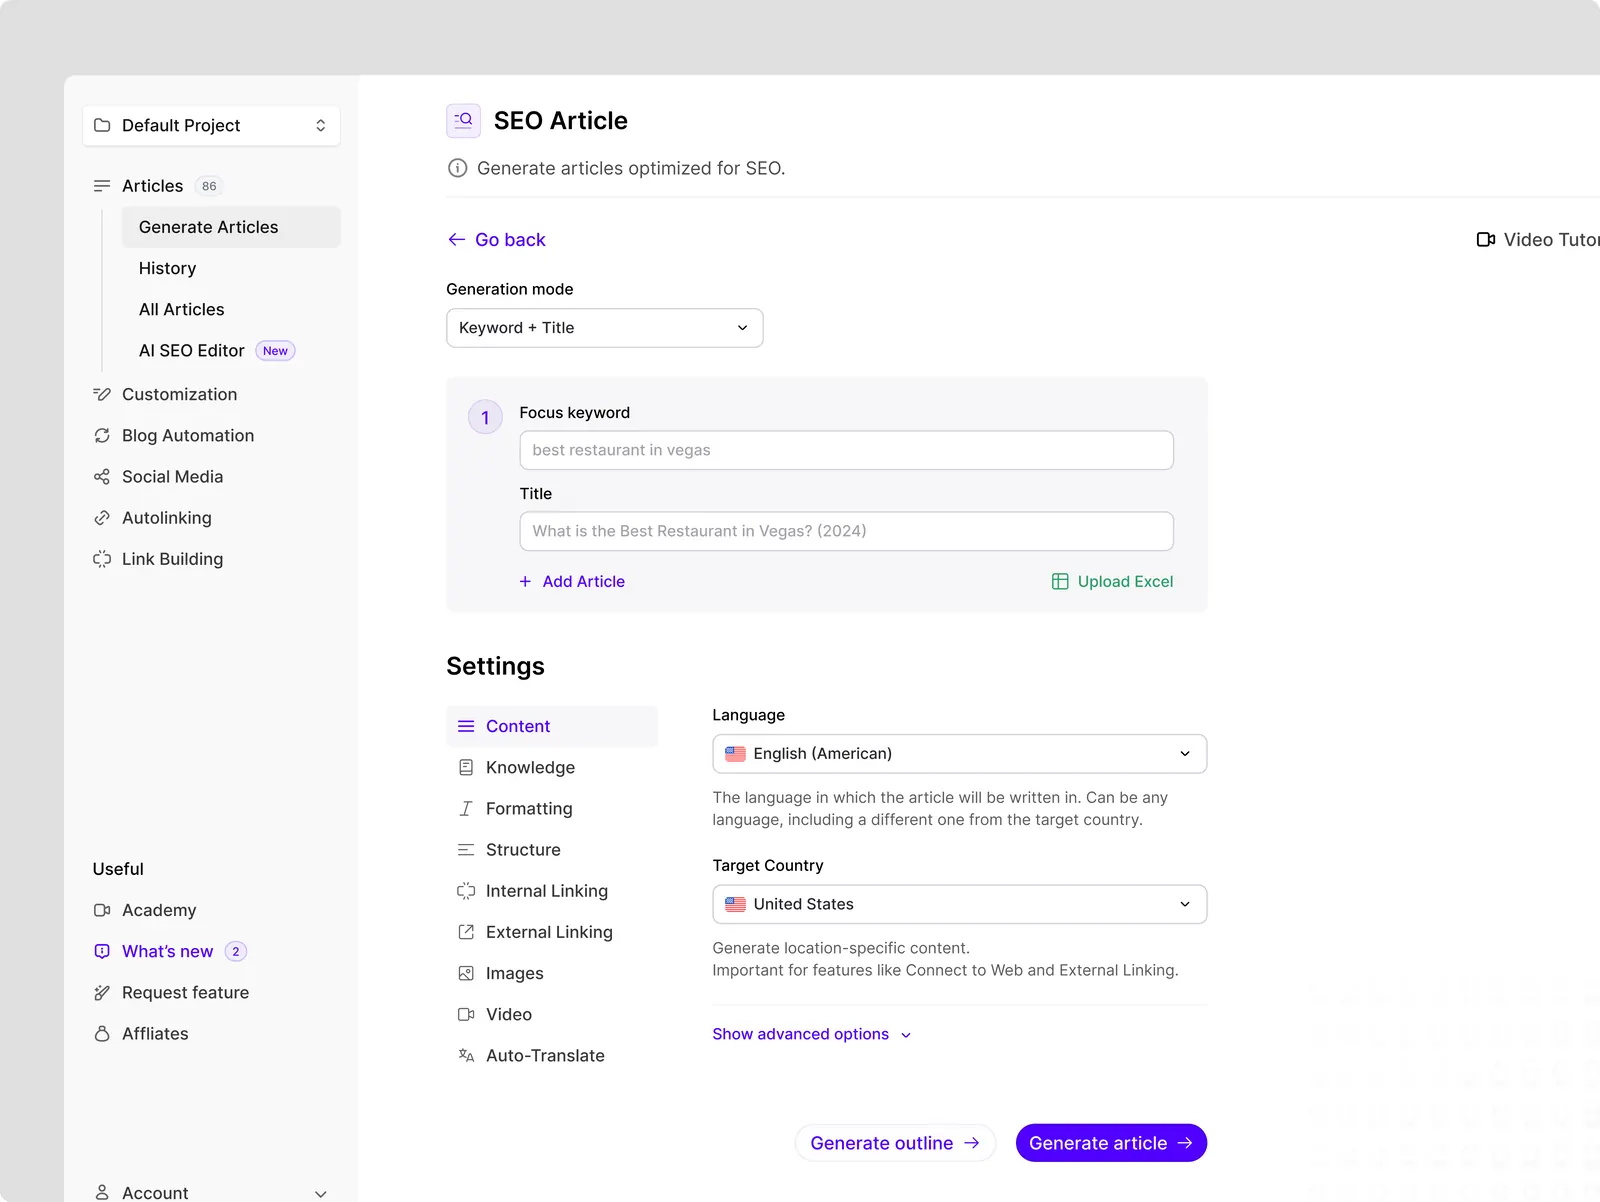The image size is (1600, 1202).
Task: Open the Target Country dropdown
Action: click(x=960, y=904)
